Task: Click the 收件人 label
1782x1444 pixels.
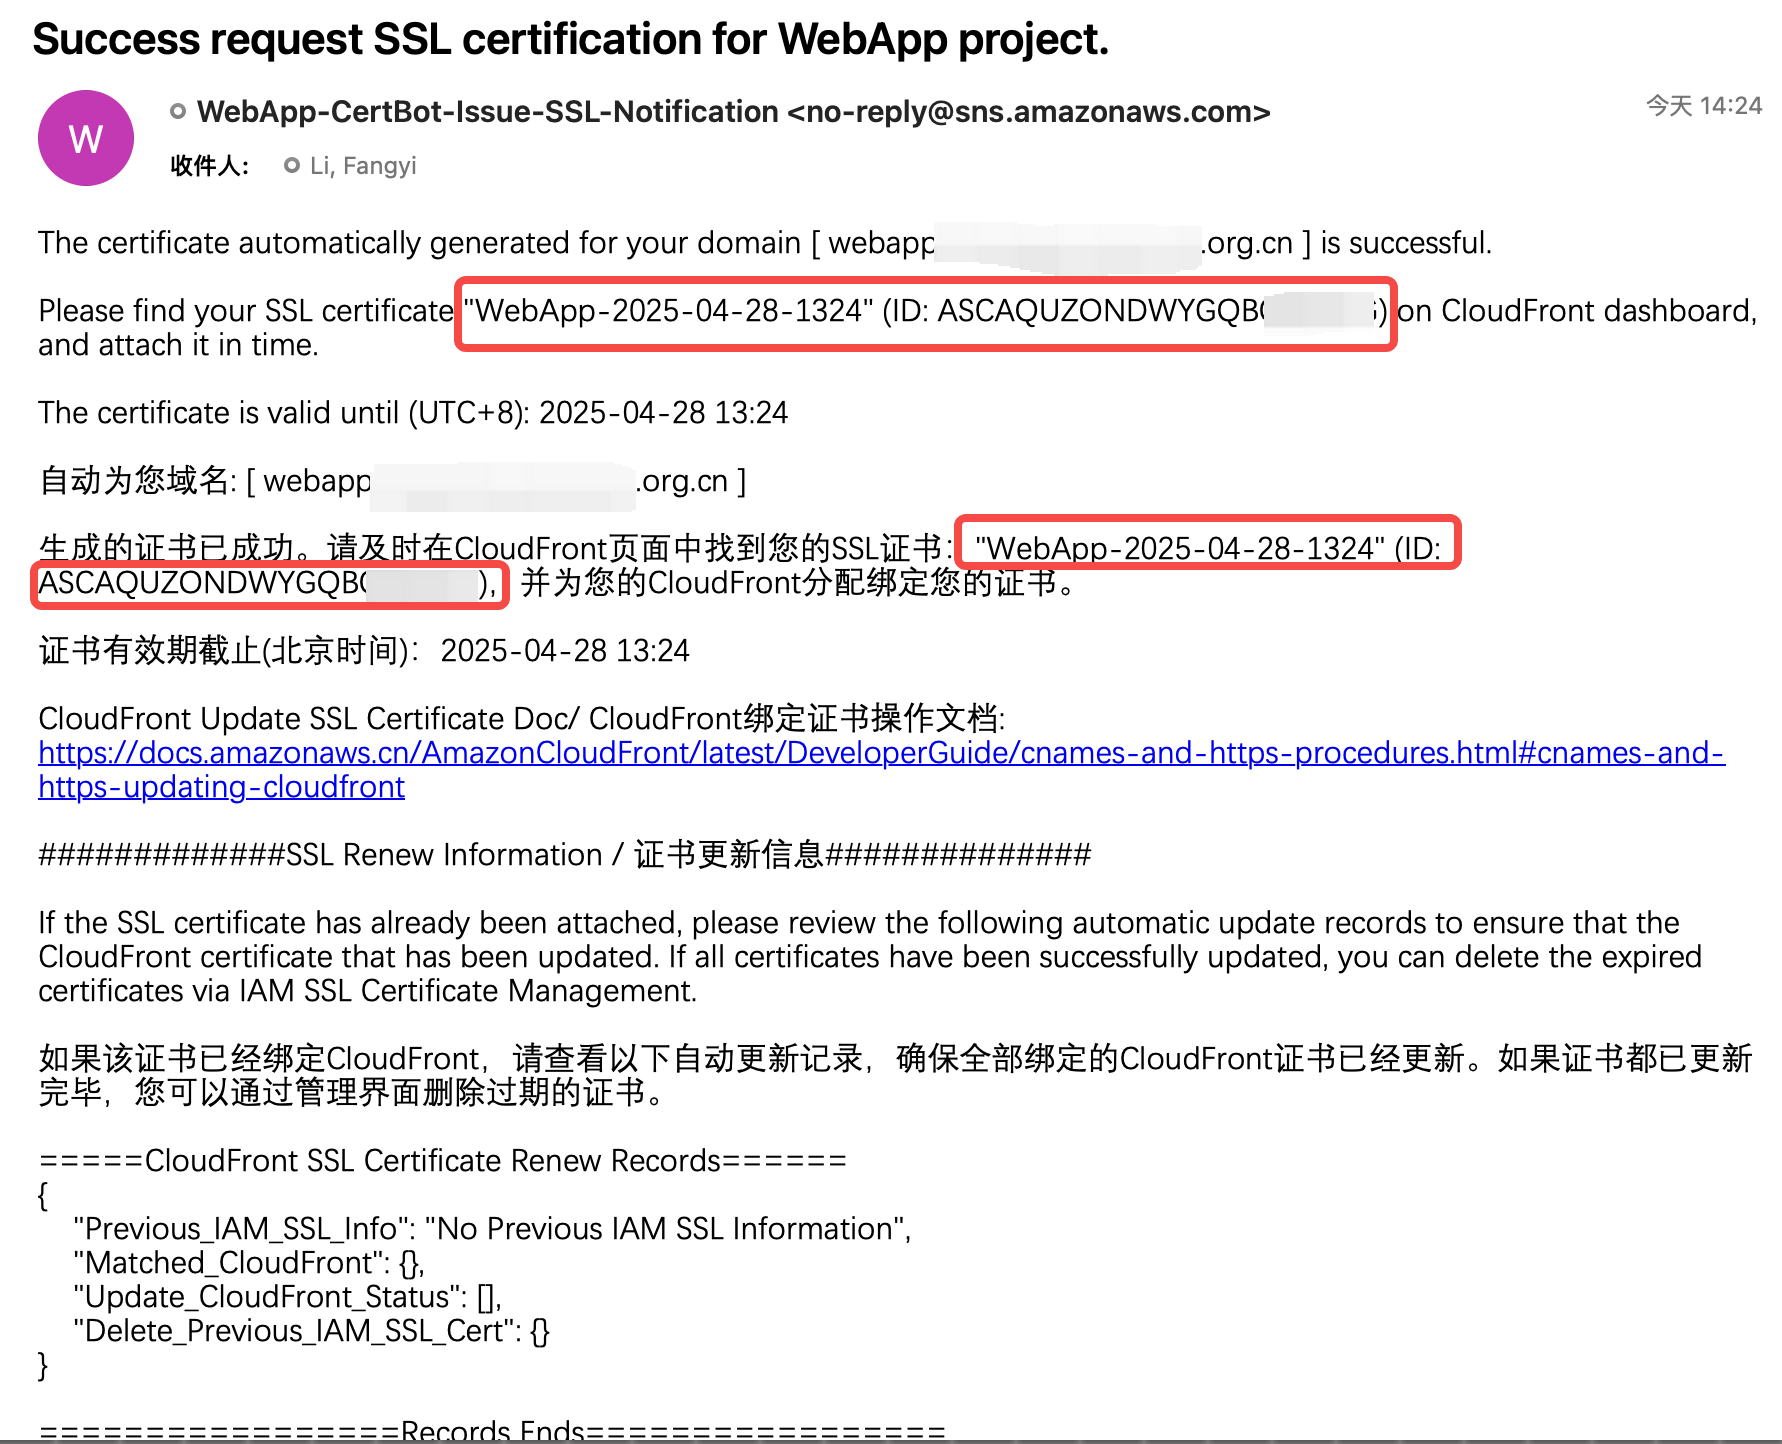Action: [210, 165]
